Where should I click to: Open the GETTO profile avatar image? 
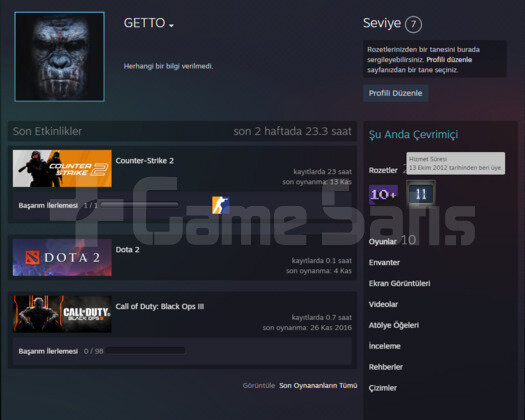coord(60,57)
